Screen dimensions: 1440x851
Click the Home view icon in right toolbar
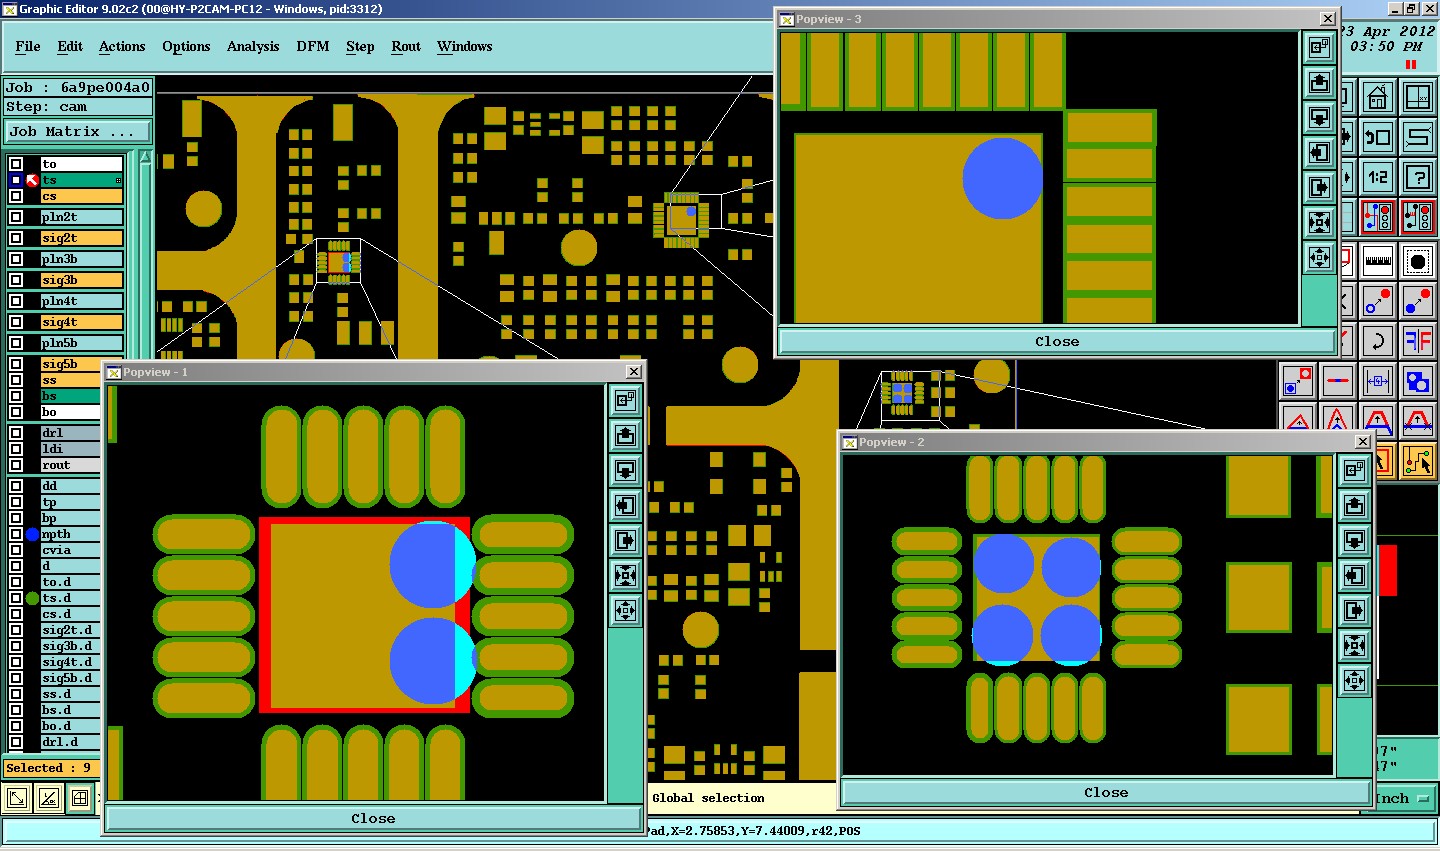(x=1378, y=98)
